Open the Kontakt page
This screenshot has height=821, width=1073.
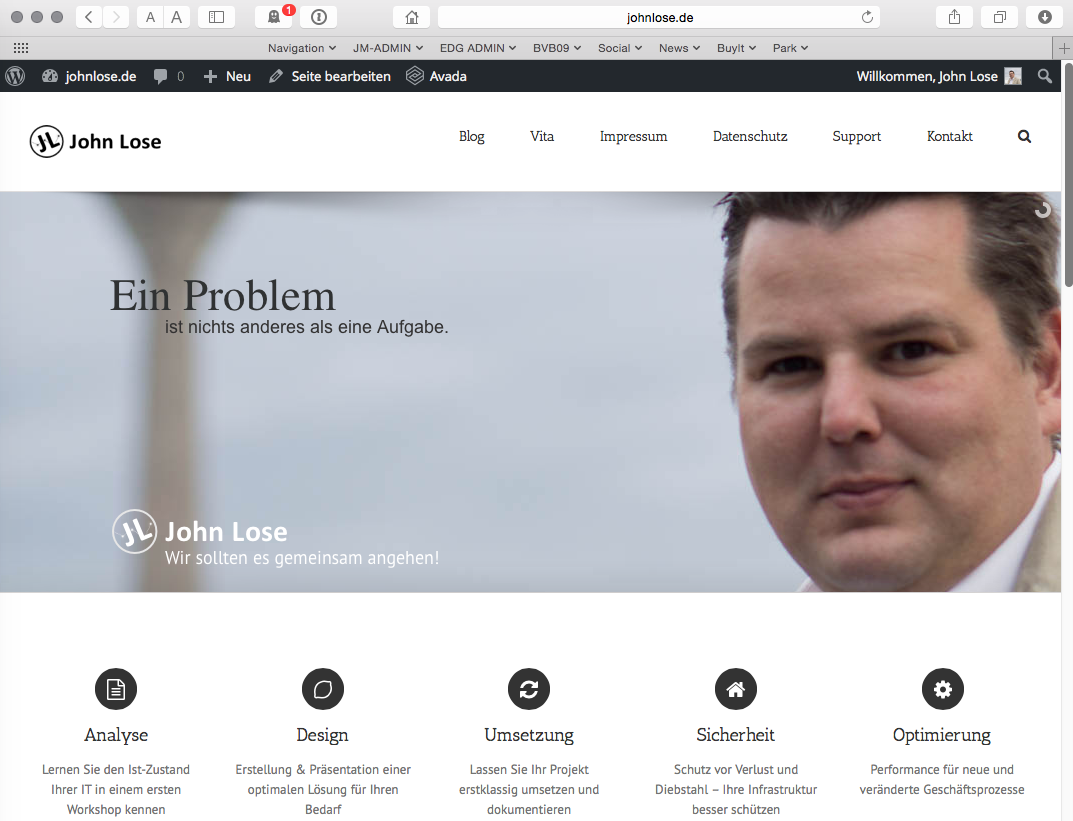[950, 136]
